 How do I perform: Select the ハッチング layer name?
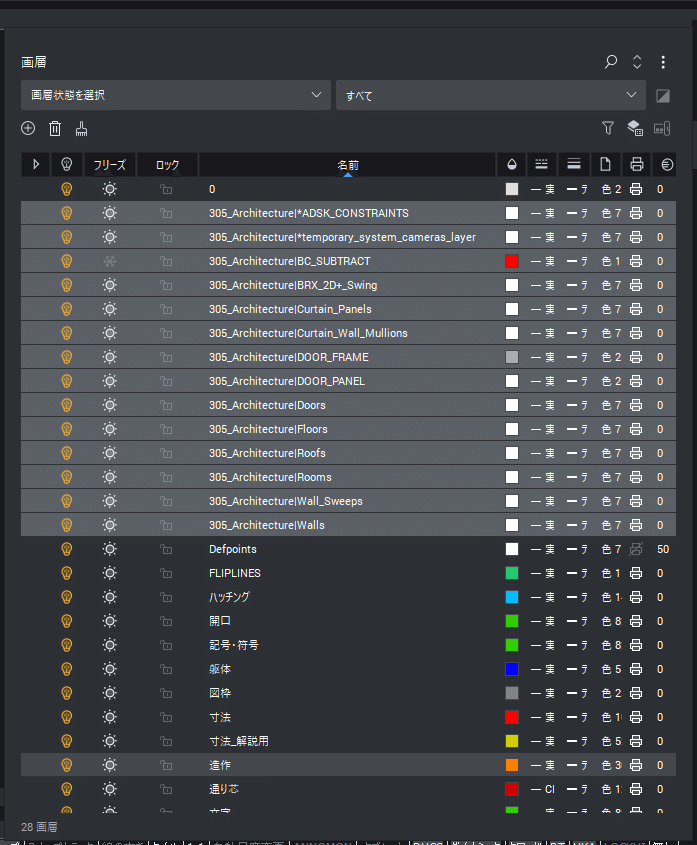click(229, 597)
